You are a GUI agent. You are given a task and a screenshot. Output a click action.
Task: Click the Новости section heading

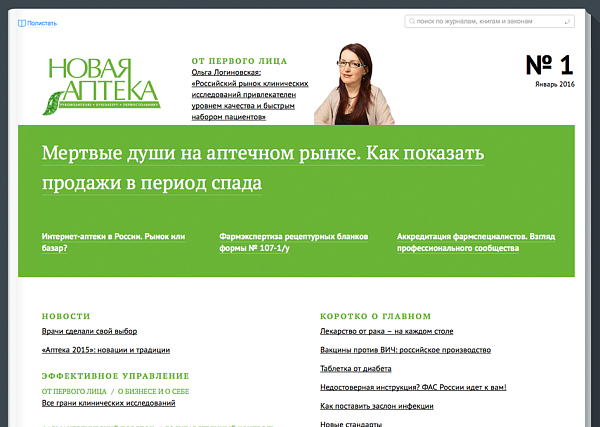(66, 316)
